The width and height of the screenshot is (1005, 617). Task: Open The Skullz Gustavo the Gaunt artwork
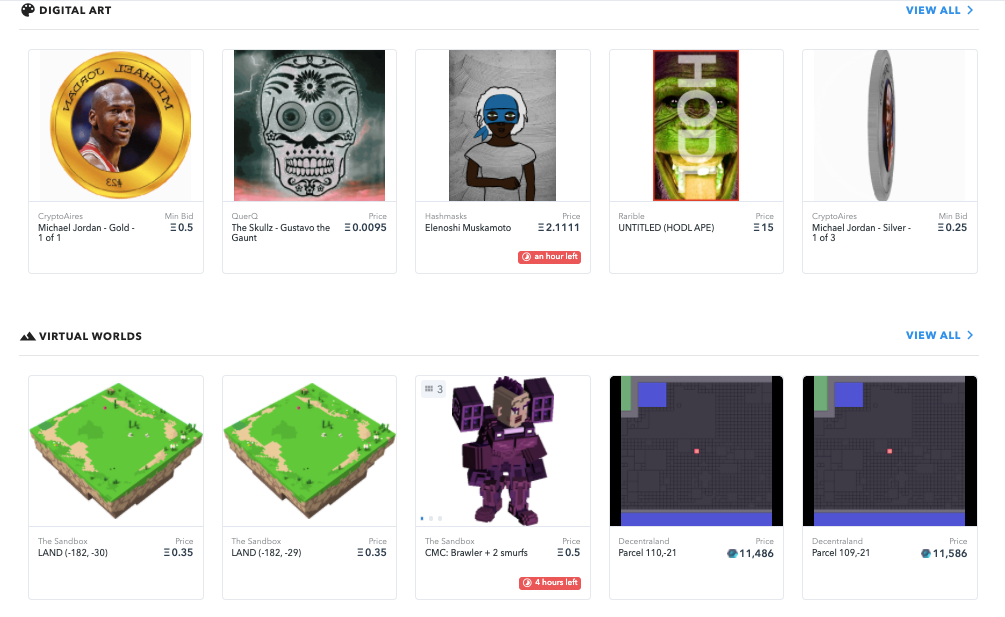(310, 126)
